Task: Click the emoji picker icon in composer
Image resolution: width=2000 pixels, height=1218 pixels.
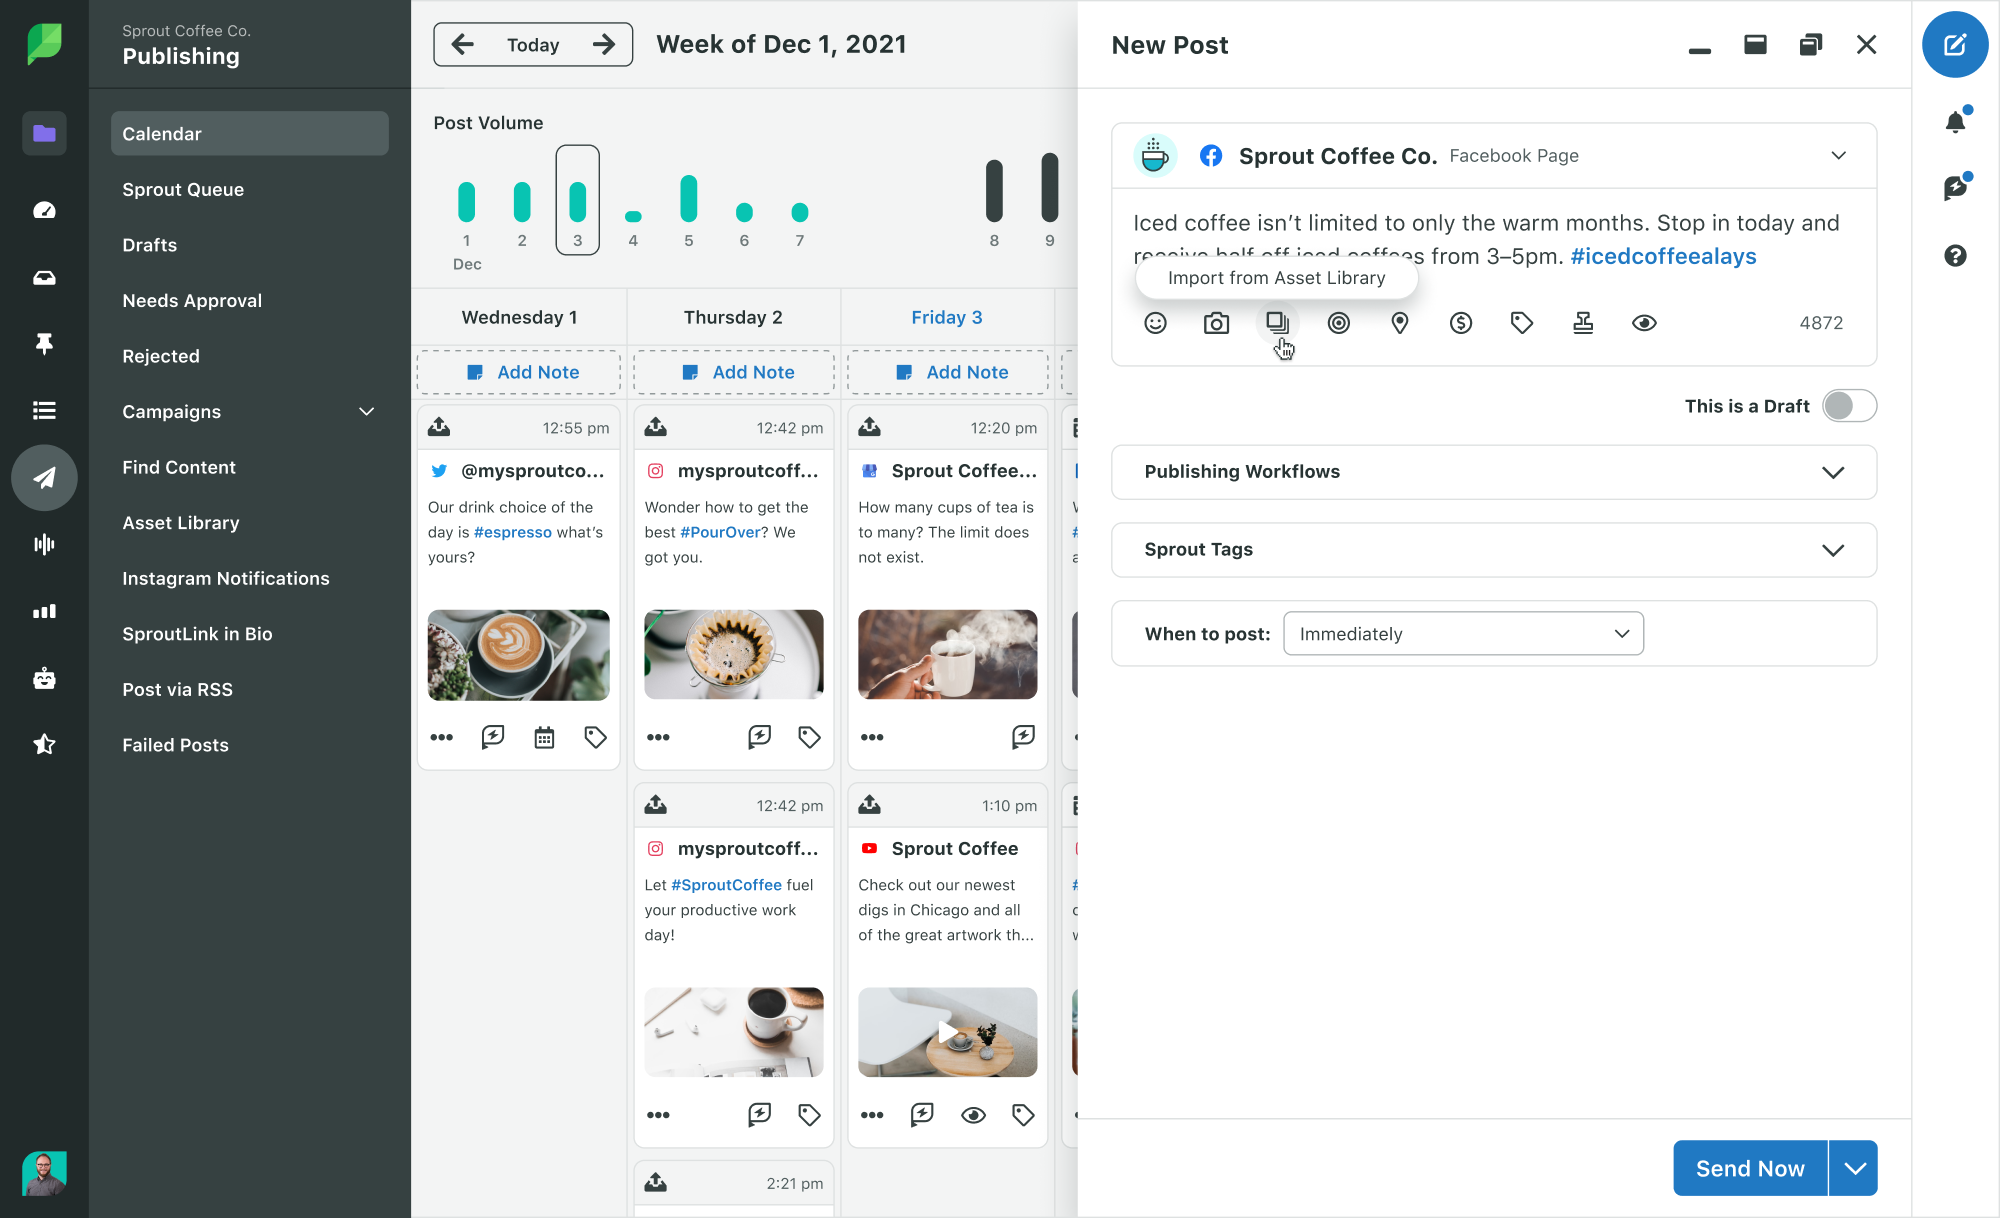Action: [x=1154, y=323]
